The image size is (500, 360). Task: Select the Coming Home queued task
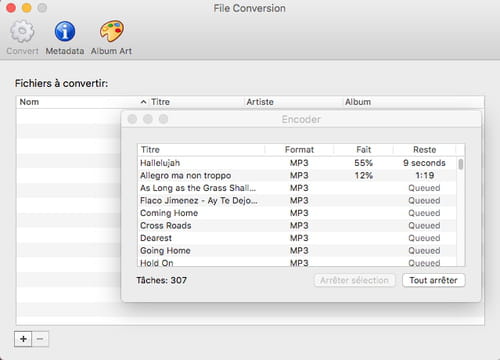pyautogui.click(x=297, y=213)
